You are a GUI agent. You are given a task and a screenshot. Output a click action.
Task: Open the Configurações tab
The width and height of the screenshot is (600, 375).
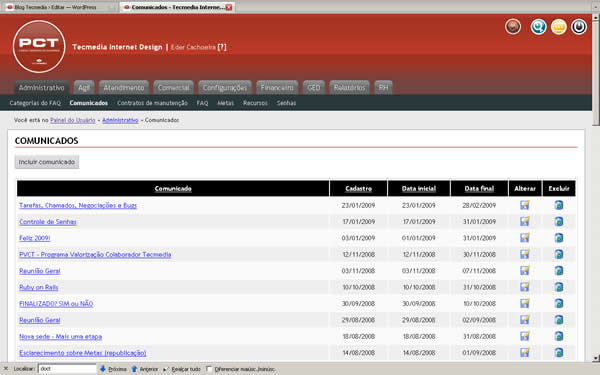pos(225,88)
